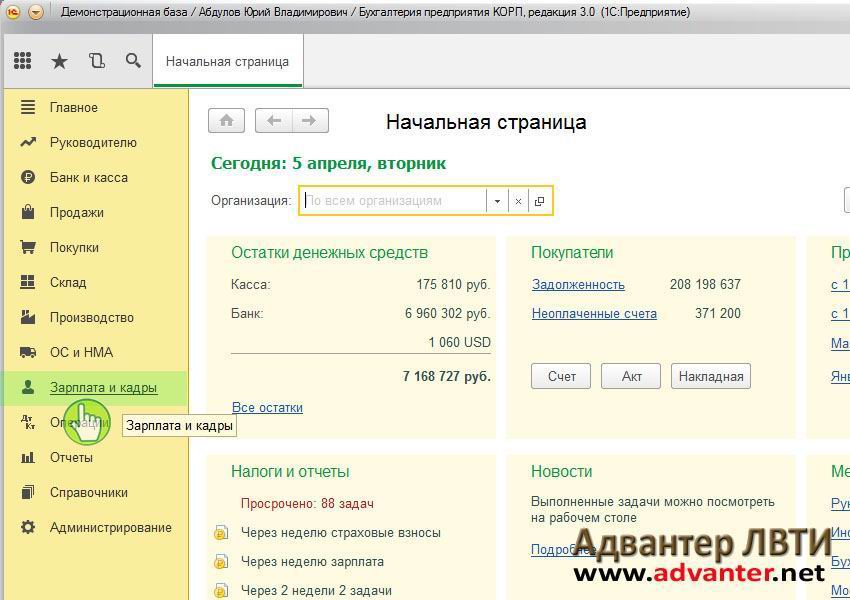Click the search magnifier icon
Viewport: 850px width, 600px height.
[x=133, y=61]
